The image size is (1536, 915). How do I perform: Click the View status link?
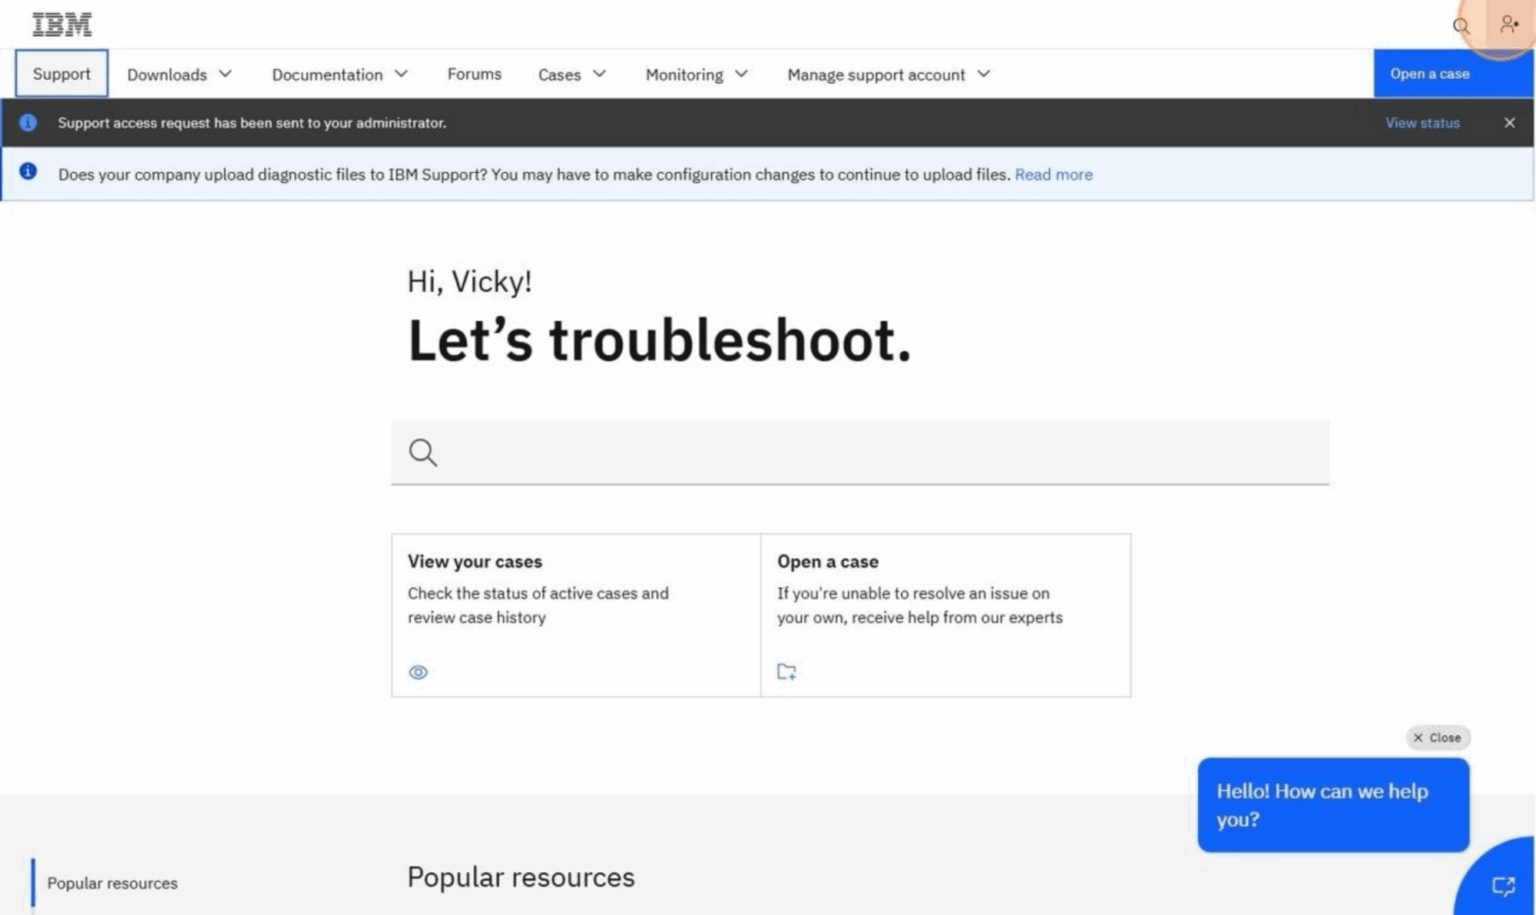coord(1422,122)
